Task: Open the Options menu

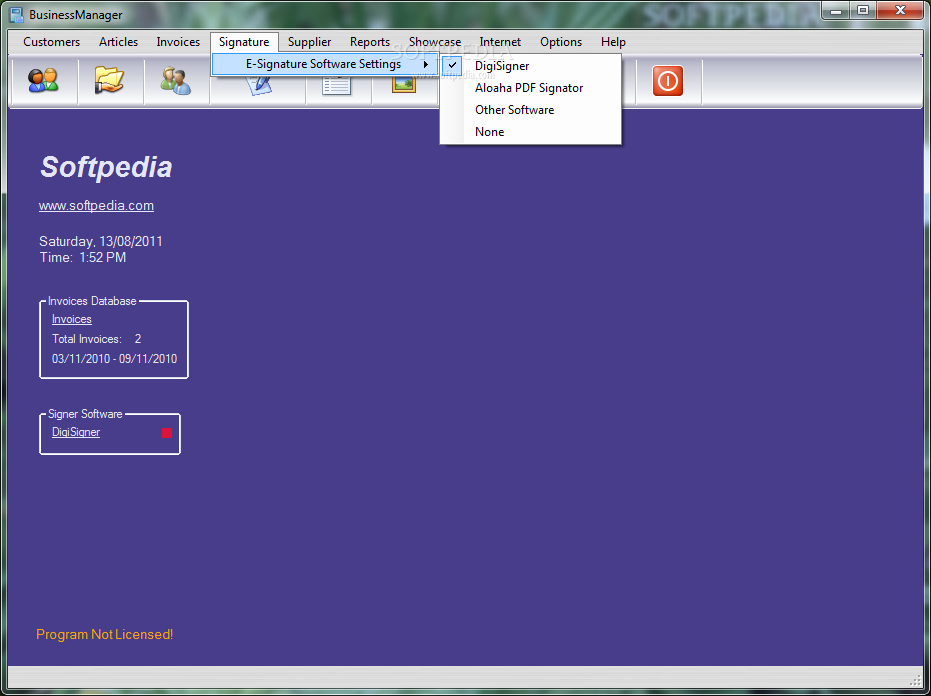Action: click(561, 42)
